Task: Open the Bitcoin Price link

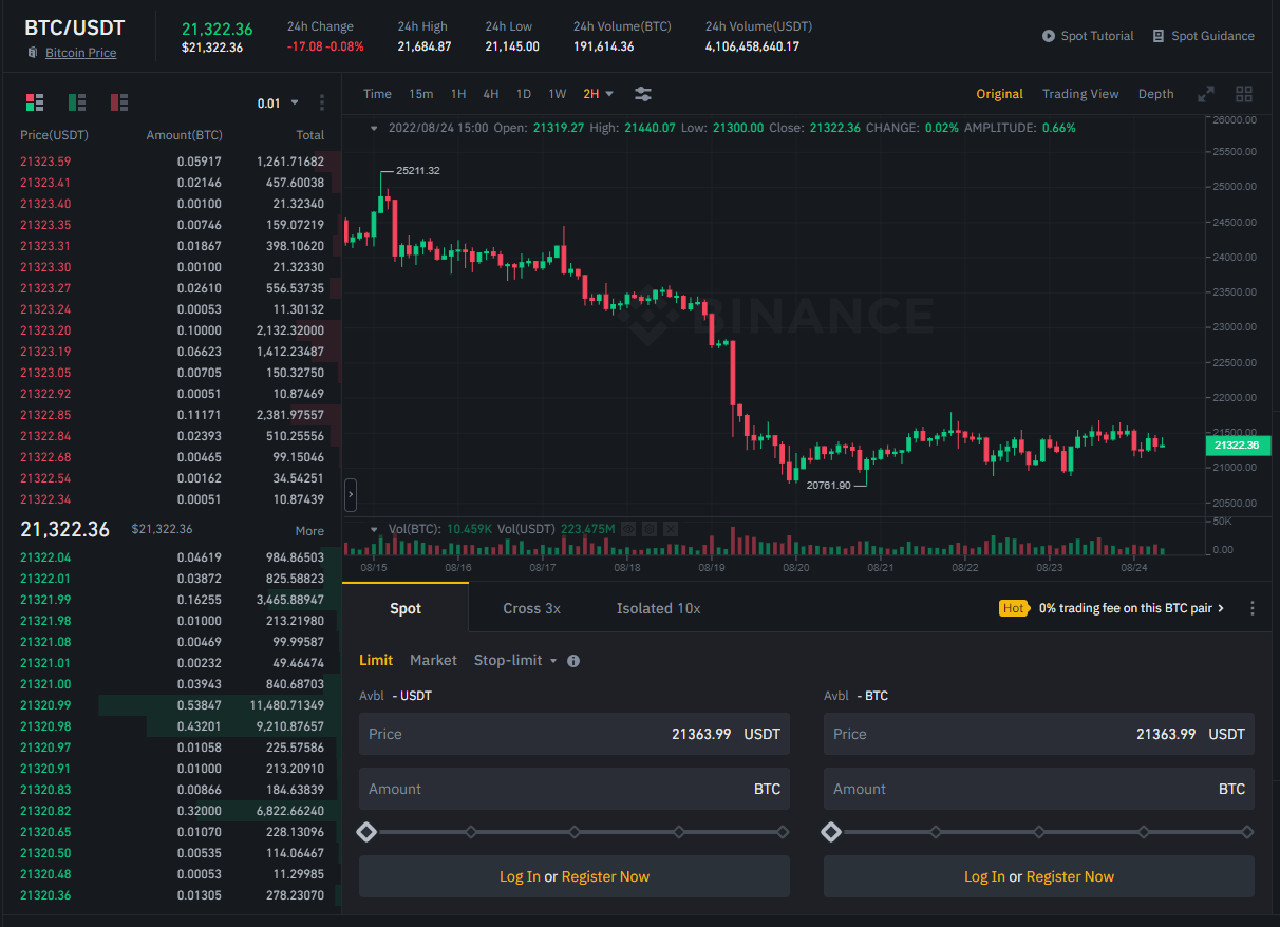Action: click(x=80, y=52)
